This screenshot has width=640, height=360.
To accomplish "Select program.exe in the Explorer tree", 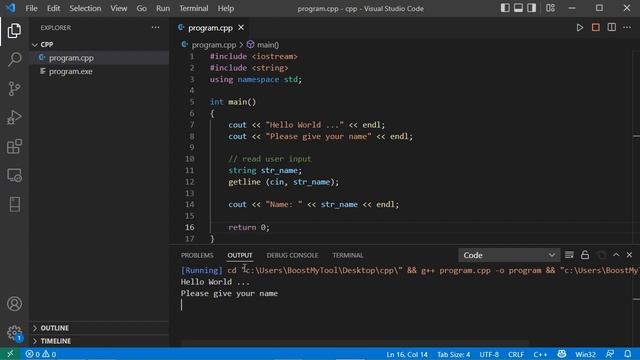I will [x=100, y=71].
